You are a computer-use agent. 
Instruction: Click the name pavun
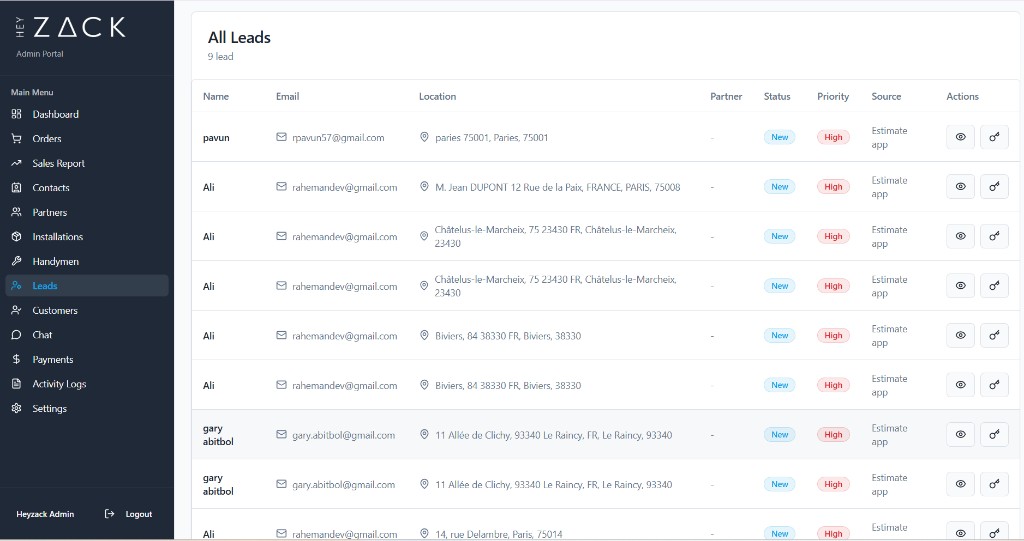point(216,138)
